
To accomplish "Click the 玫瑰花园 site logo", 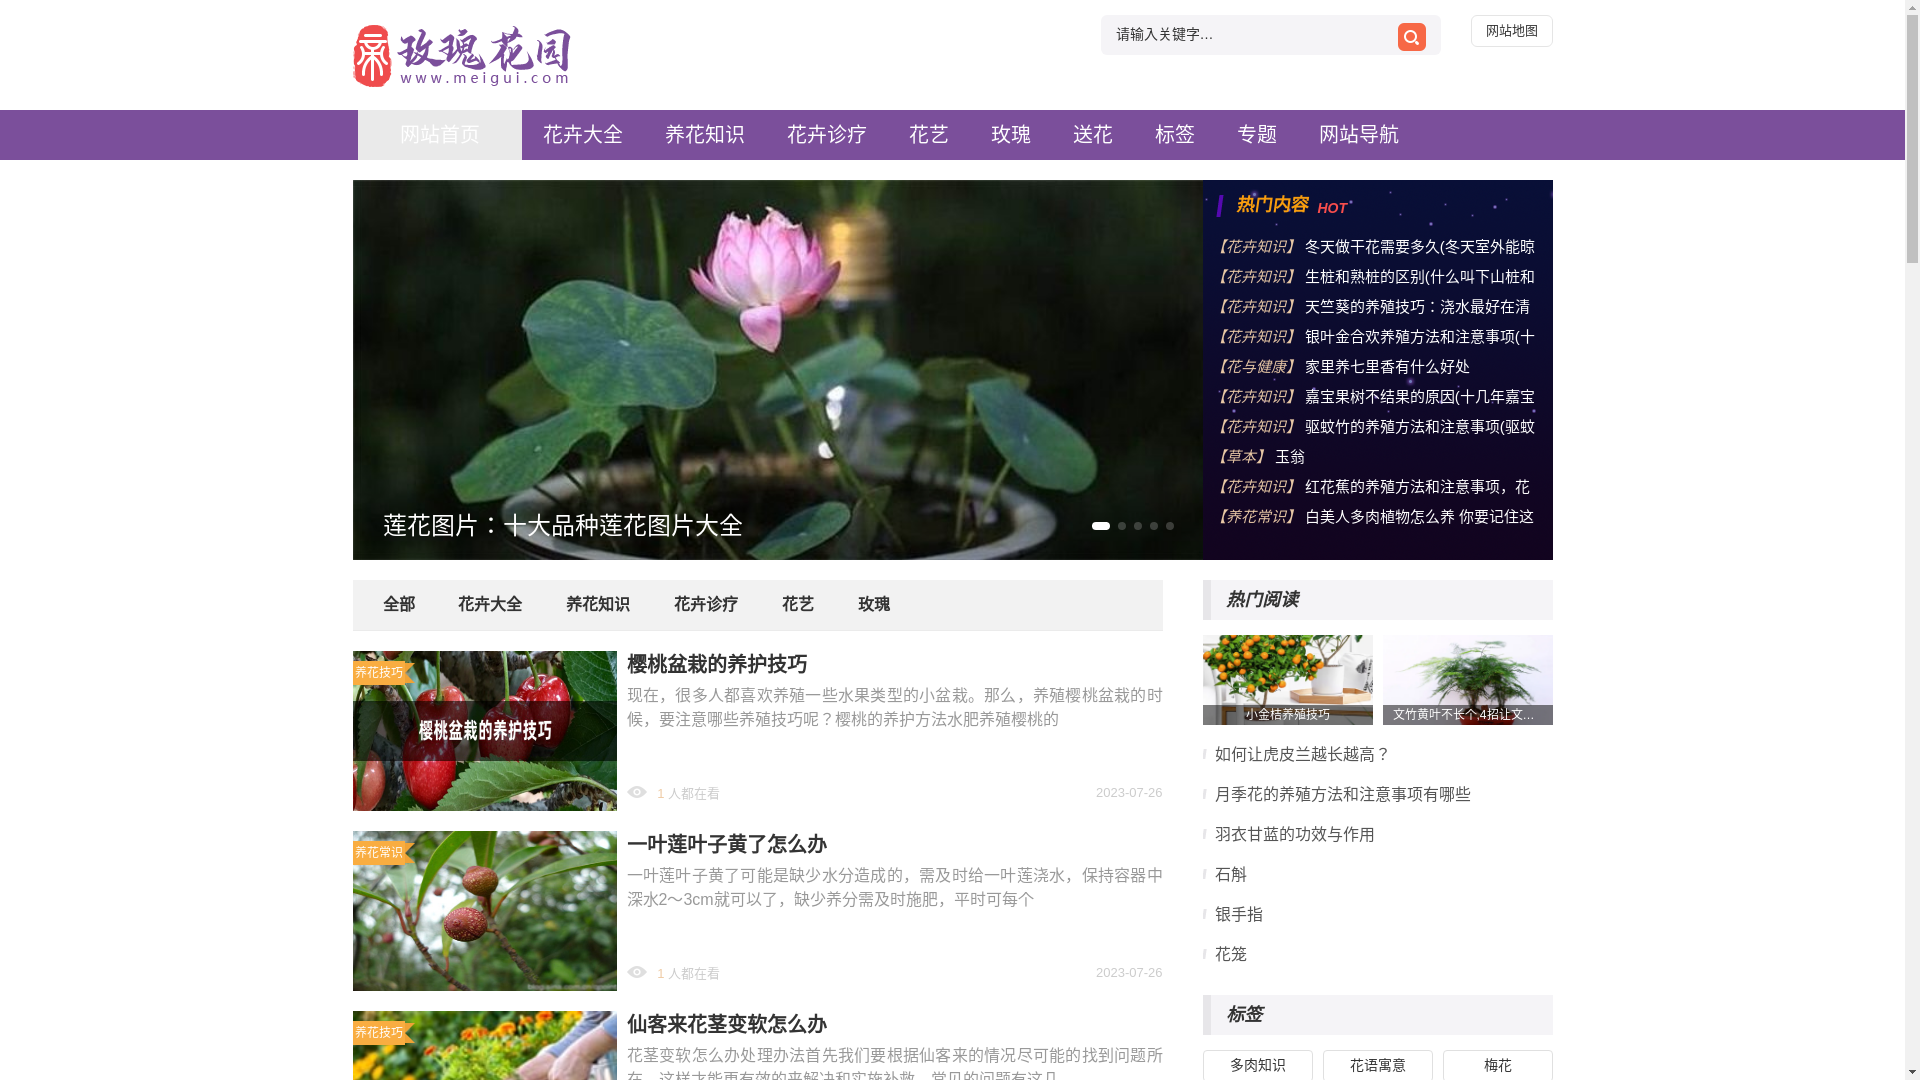I will tap(462, 56).
